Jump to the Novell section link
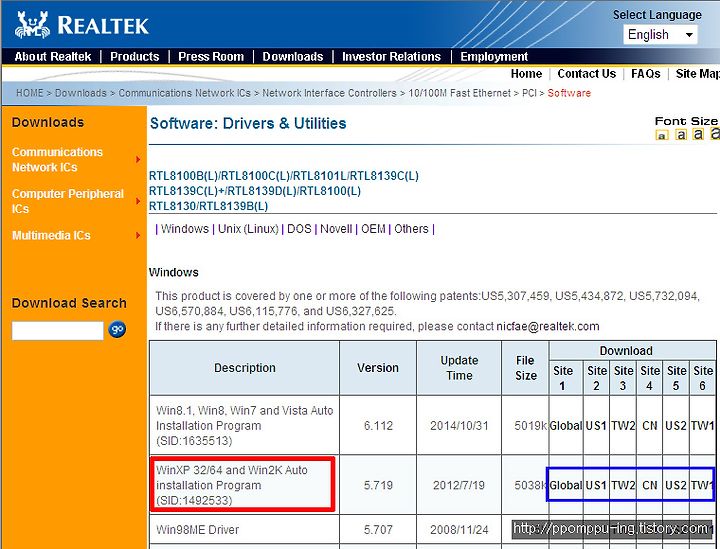This screenshot has height=549, width=720. click(x=336, y=229)
